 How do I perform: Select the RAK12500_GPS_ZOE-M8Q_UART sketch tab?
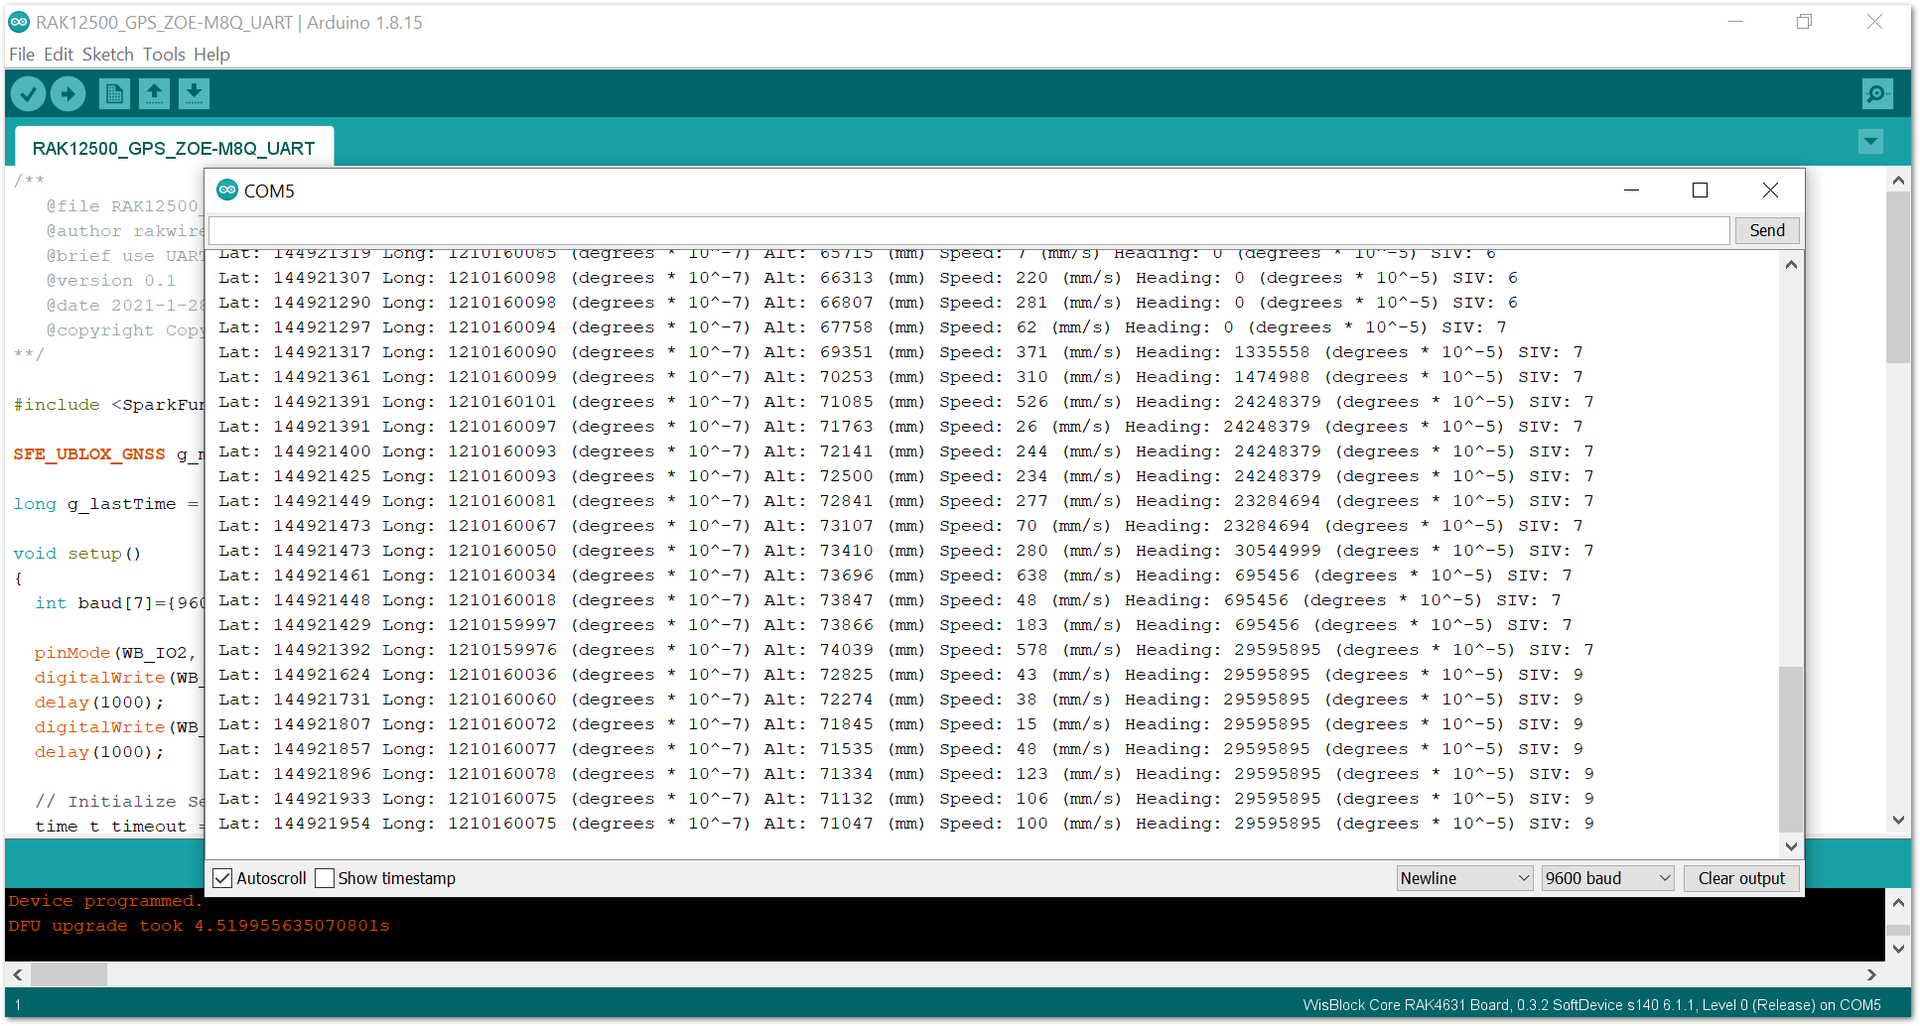[173, 148]
